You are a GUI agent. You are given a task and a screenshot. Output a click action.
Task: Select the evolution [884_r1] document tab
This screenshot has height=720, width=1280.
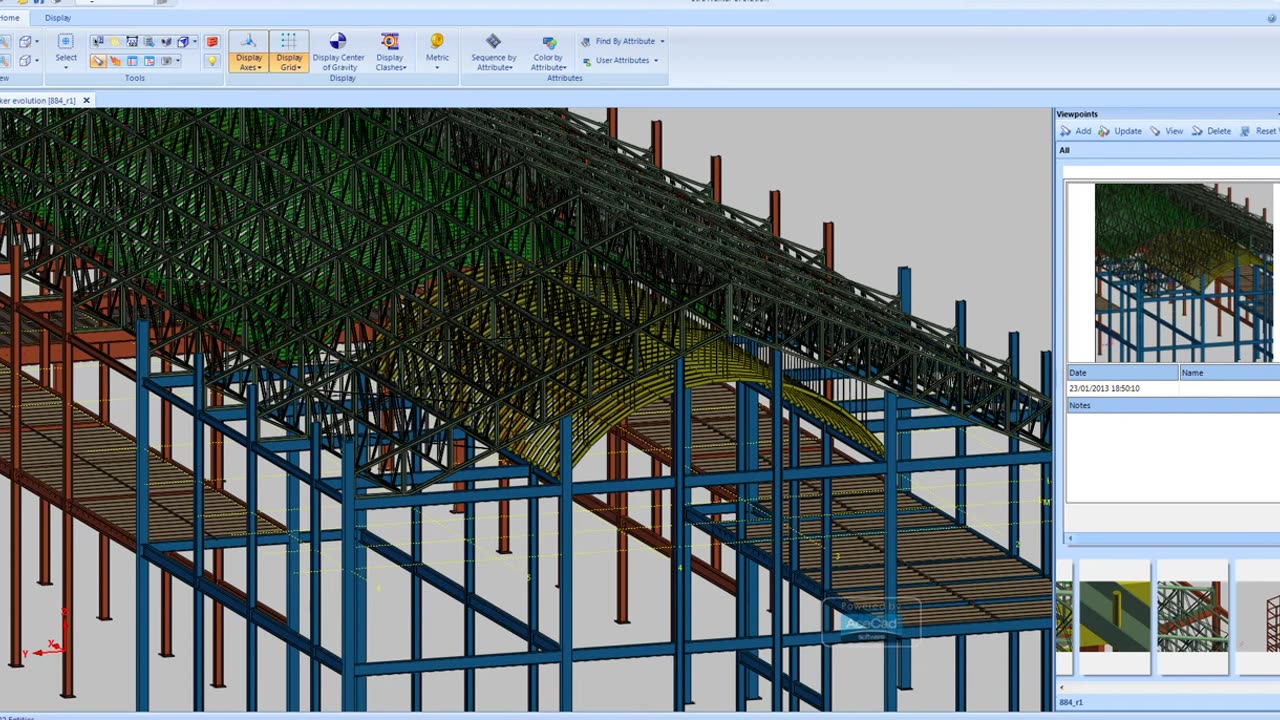38,100
